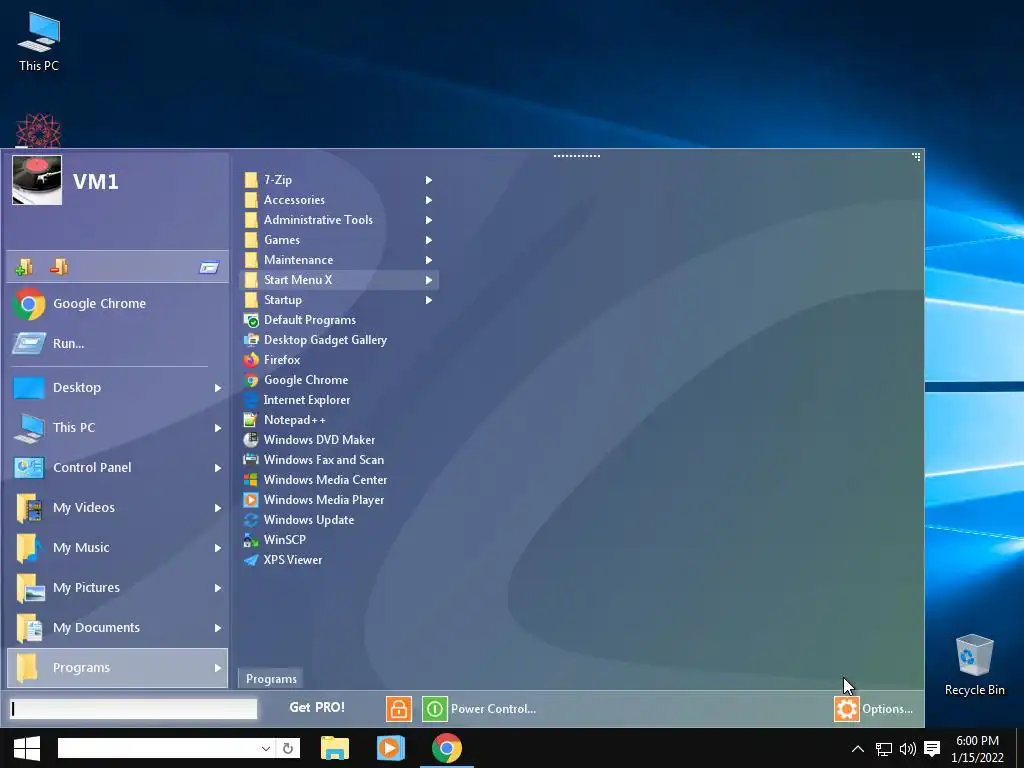Select the Programs menu entry
This screenshot has height=768, width=1024.
tap(118, 667)
